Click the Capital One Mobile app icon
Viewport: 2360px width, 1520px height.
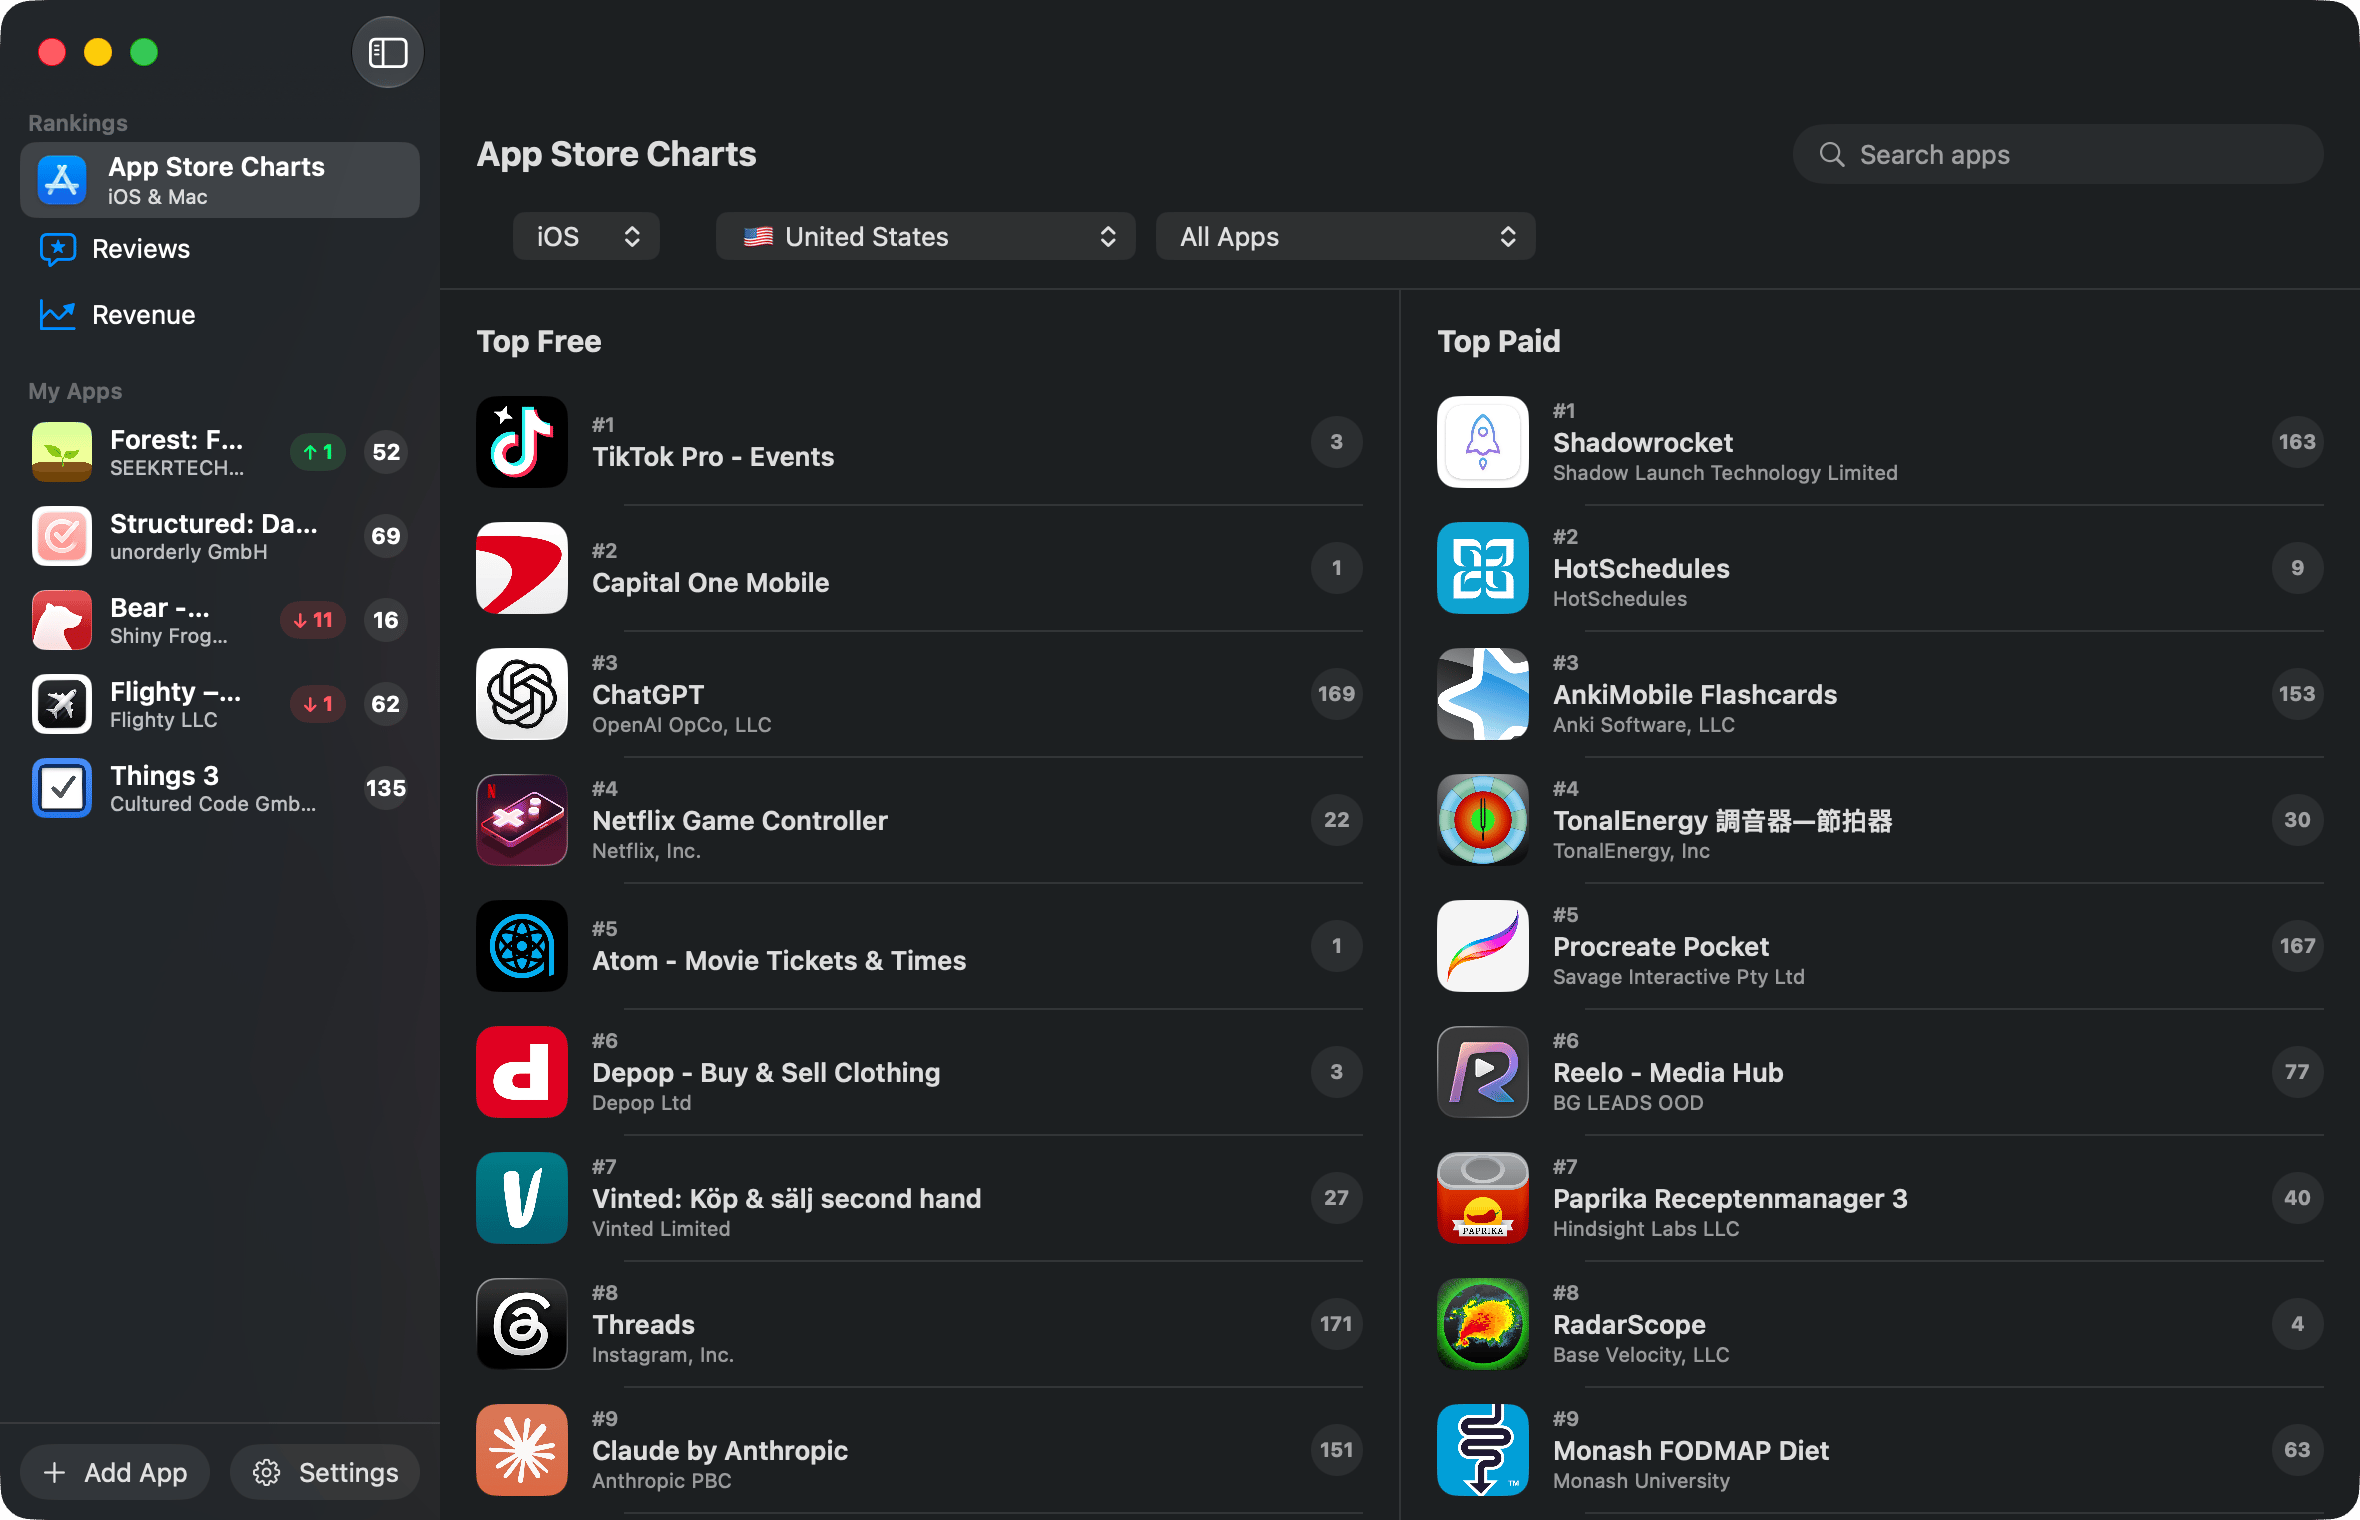click(522, 568)
